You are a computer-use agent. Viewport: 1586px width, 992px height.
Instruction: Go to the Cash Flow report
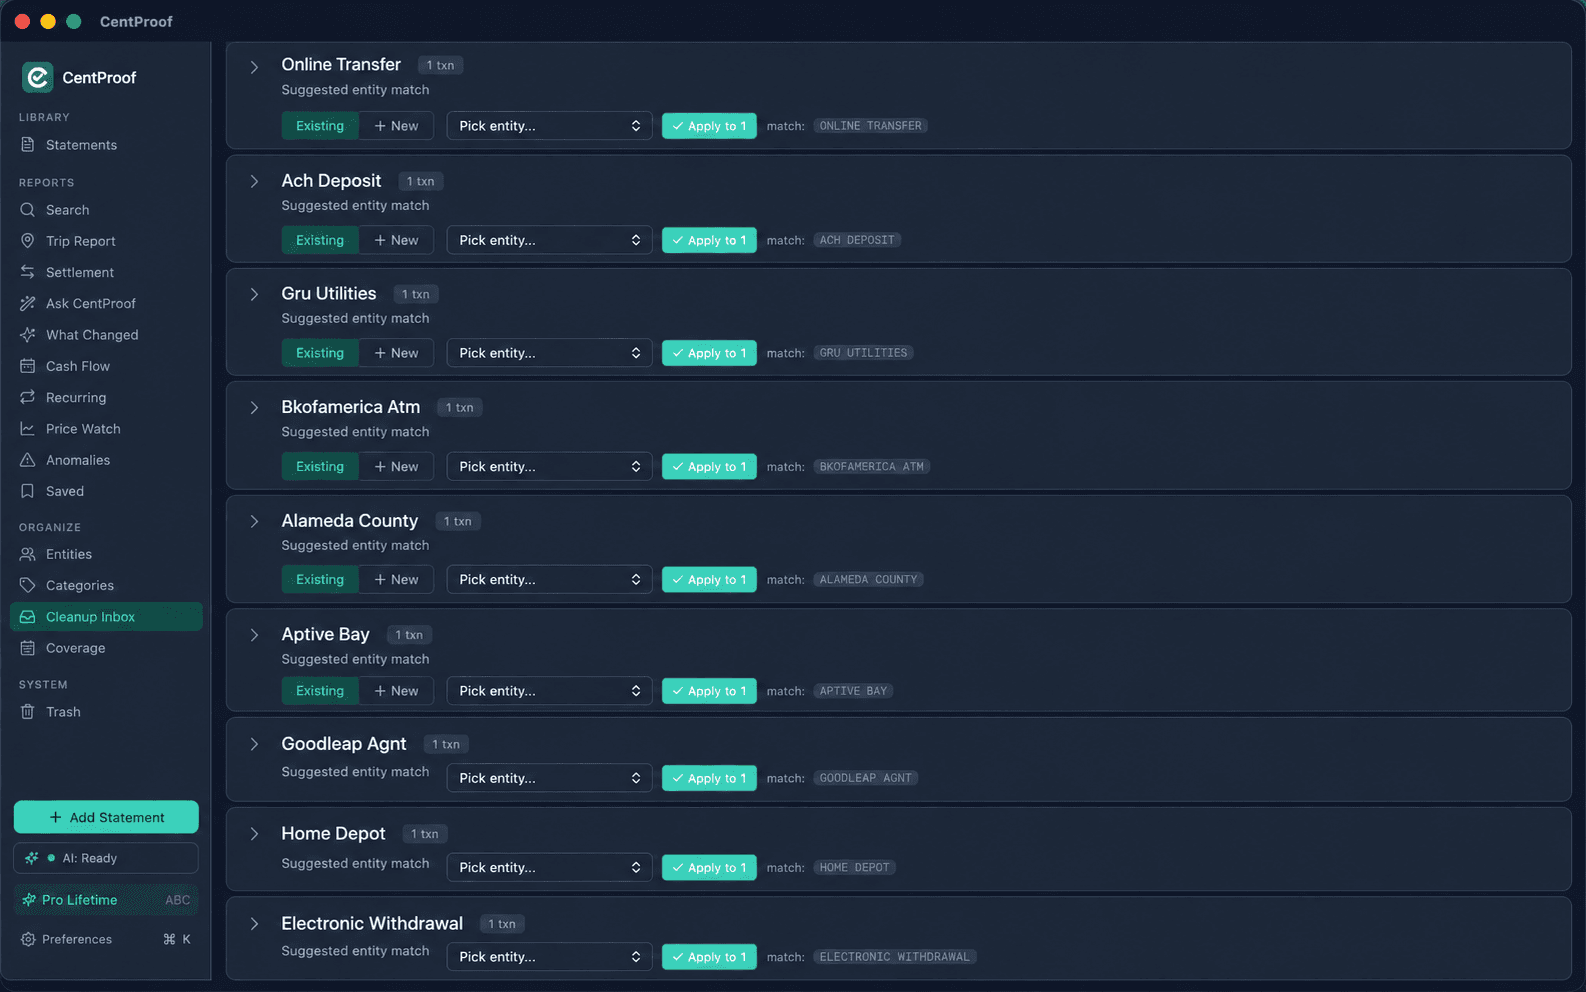point(106,366)
